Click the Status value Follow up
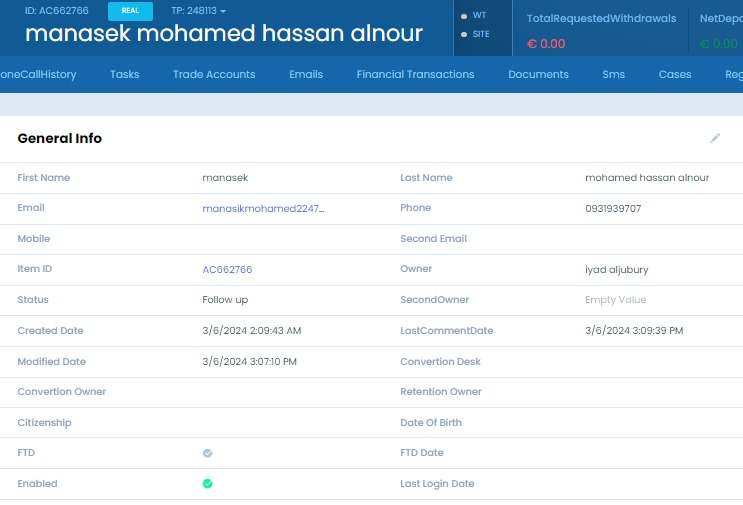 [x=225, y=299]
